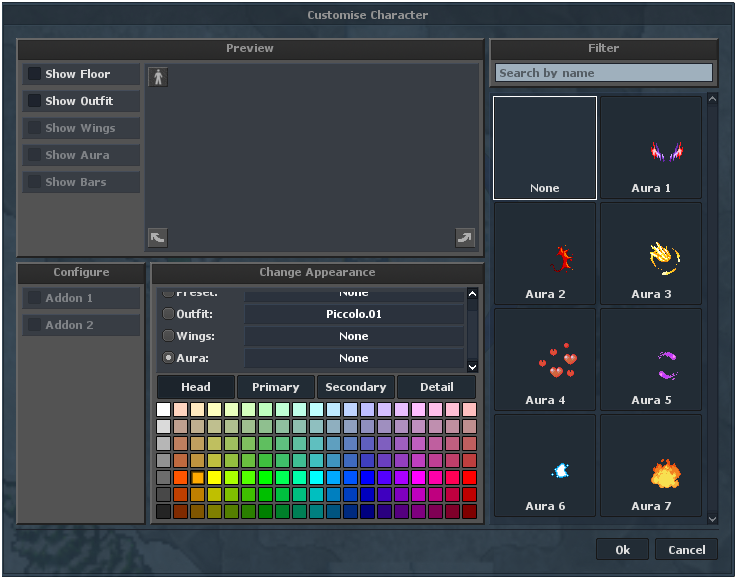Click in the Search by name field
738x578 pixels.
coord(603,73)
